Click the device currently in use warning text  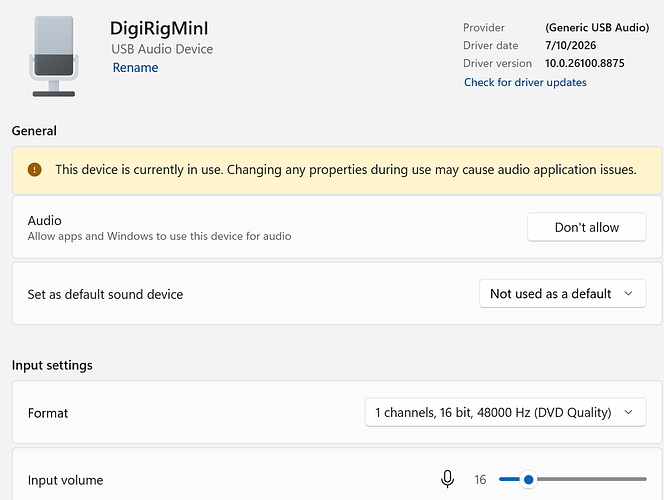coord(346,170)
